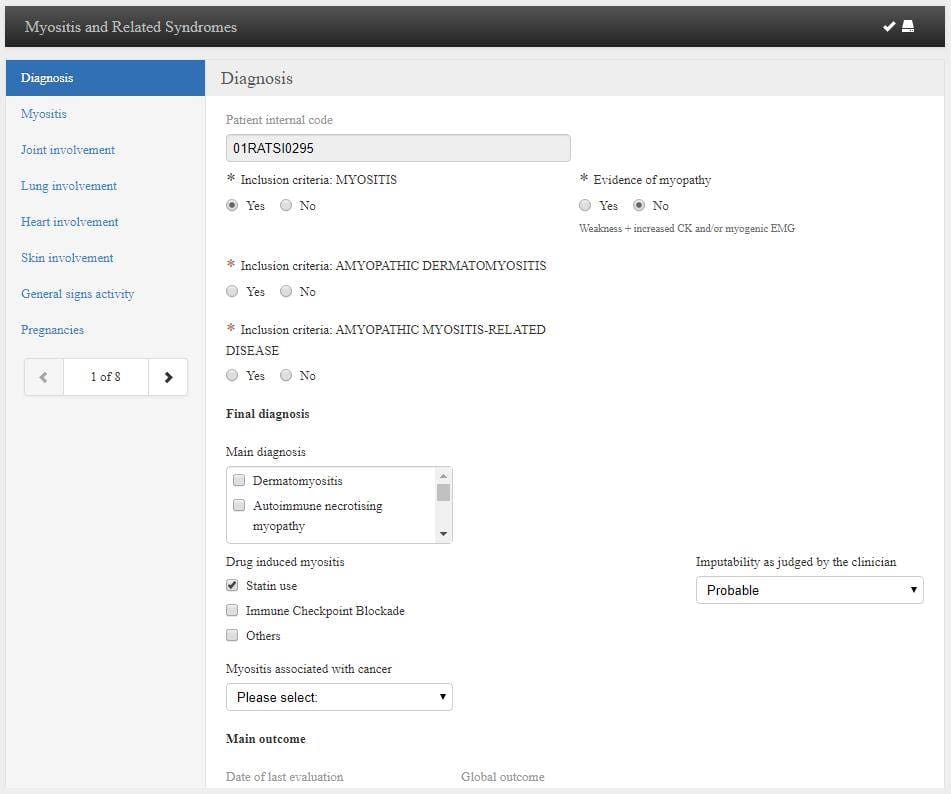
Task: Go to next page with right chevron
Action: pyautogui.click(x=168, y=377)
